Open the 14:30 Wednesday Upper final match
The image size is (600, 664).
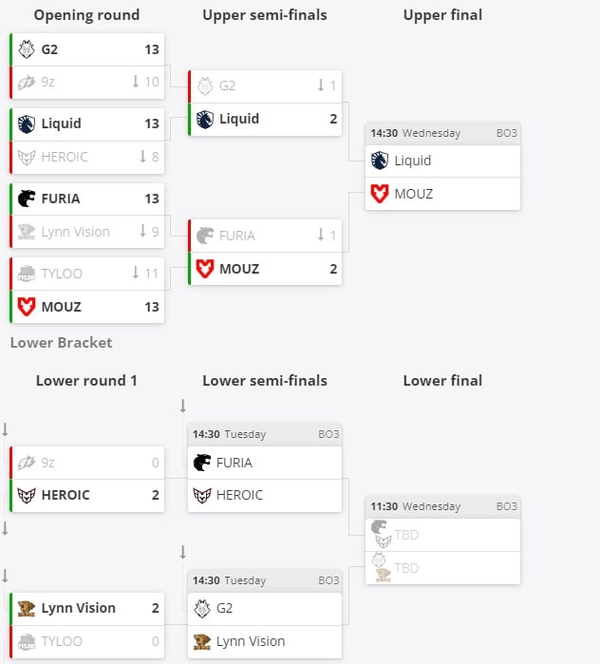click(x=444, y=133)
